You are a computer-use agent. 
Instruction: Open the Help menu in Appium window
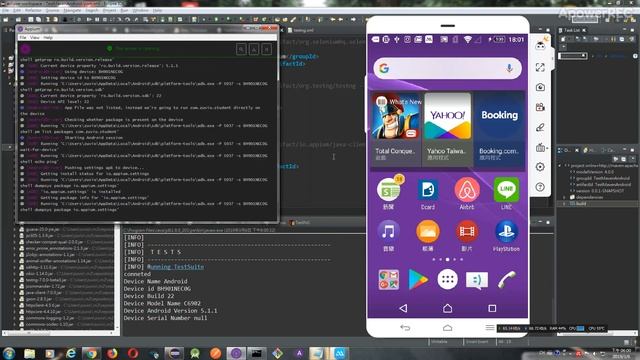point(48,38)
